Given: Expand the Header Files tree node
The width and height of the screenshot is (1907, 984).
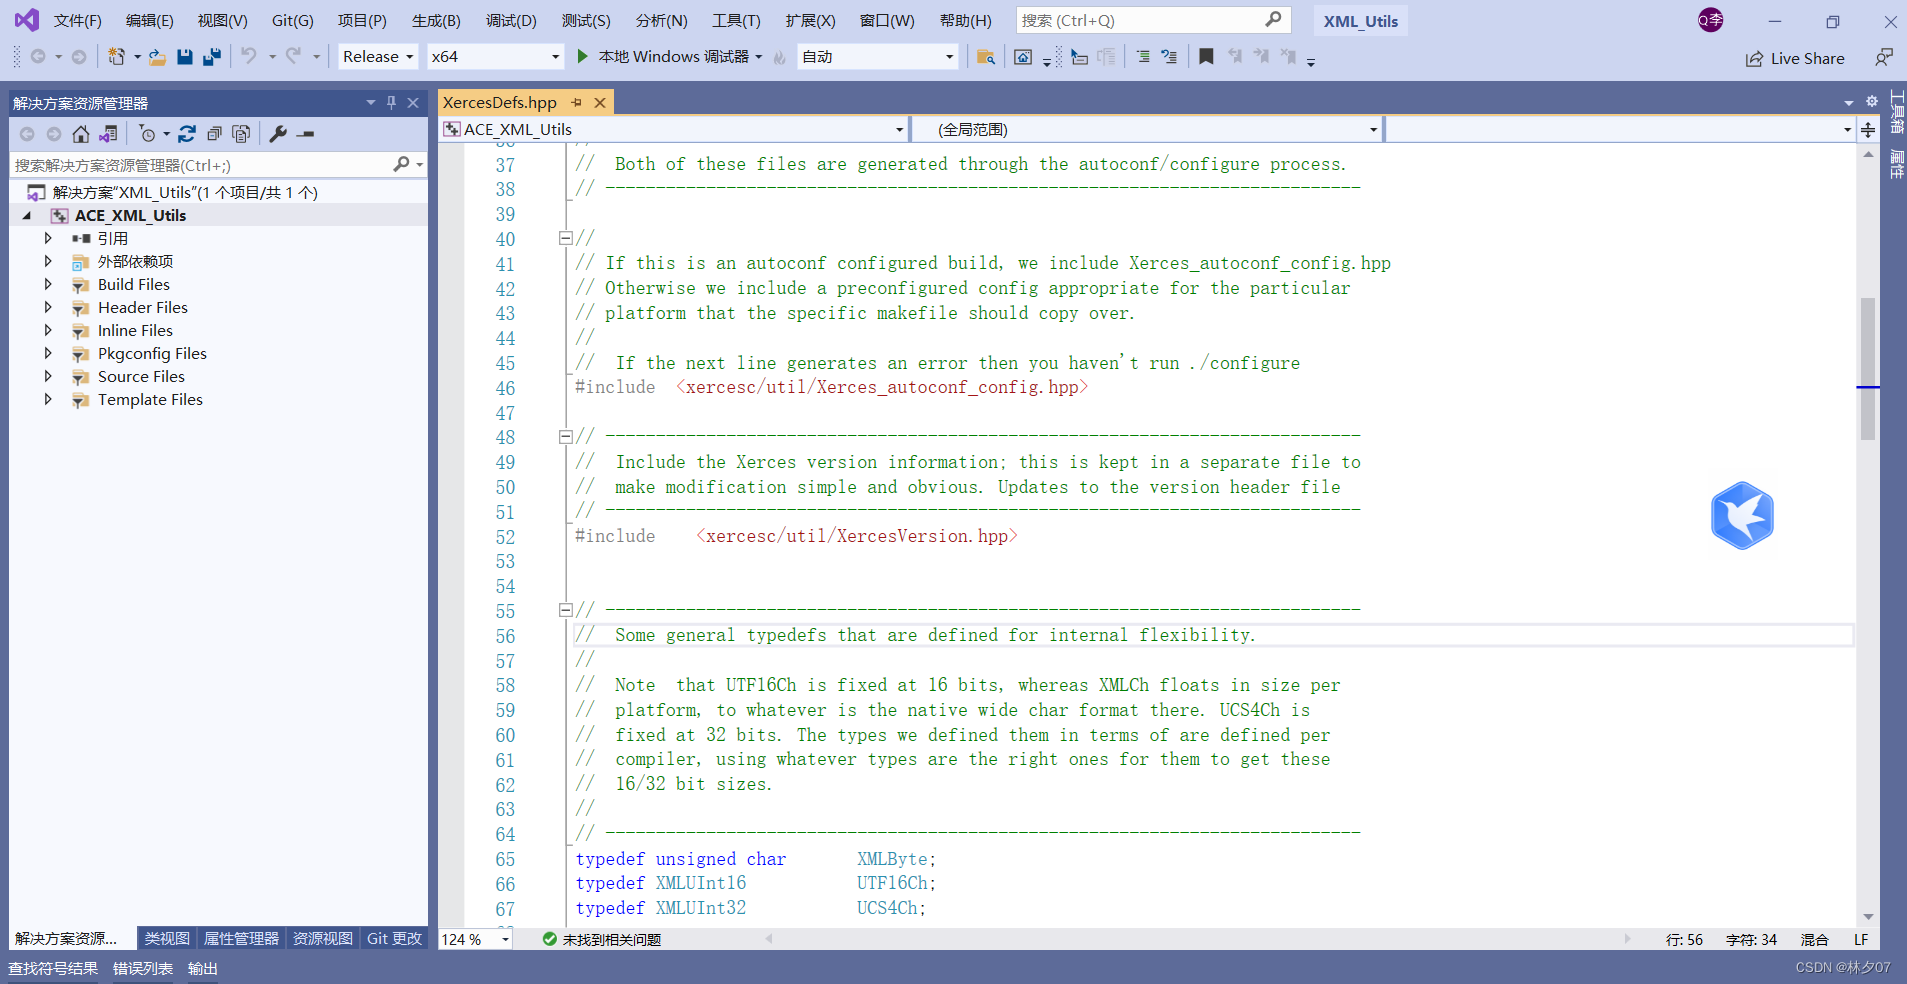Looking at the screenshot, I should 48,307.
